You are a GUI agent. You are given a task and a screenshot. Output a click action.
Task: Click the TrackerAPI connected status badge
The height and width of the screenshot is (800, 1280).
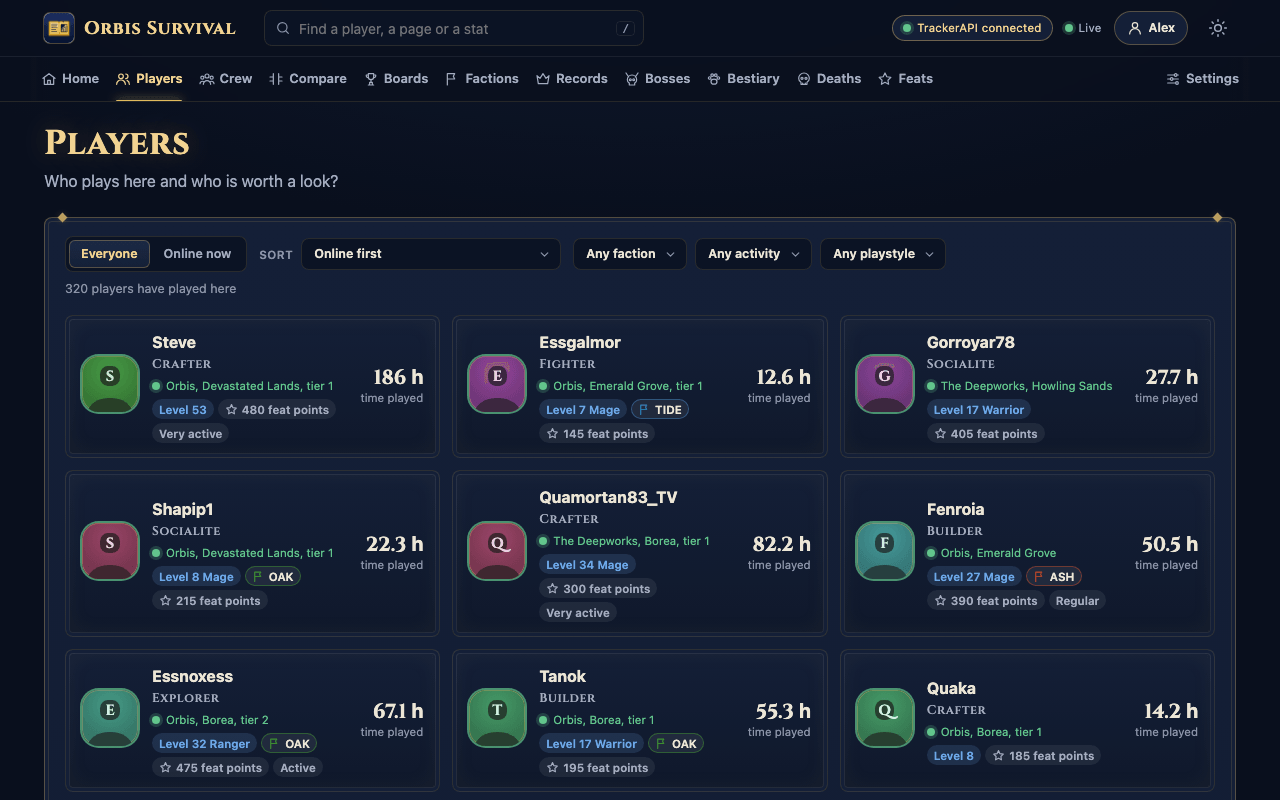[x=971, y=28]
